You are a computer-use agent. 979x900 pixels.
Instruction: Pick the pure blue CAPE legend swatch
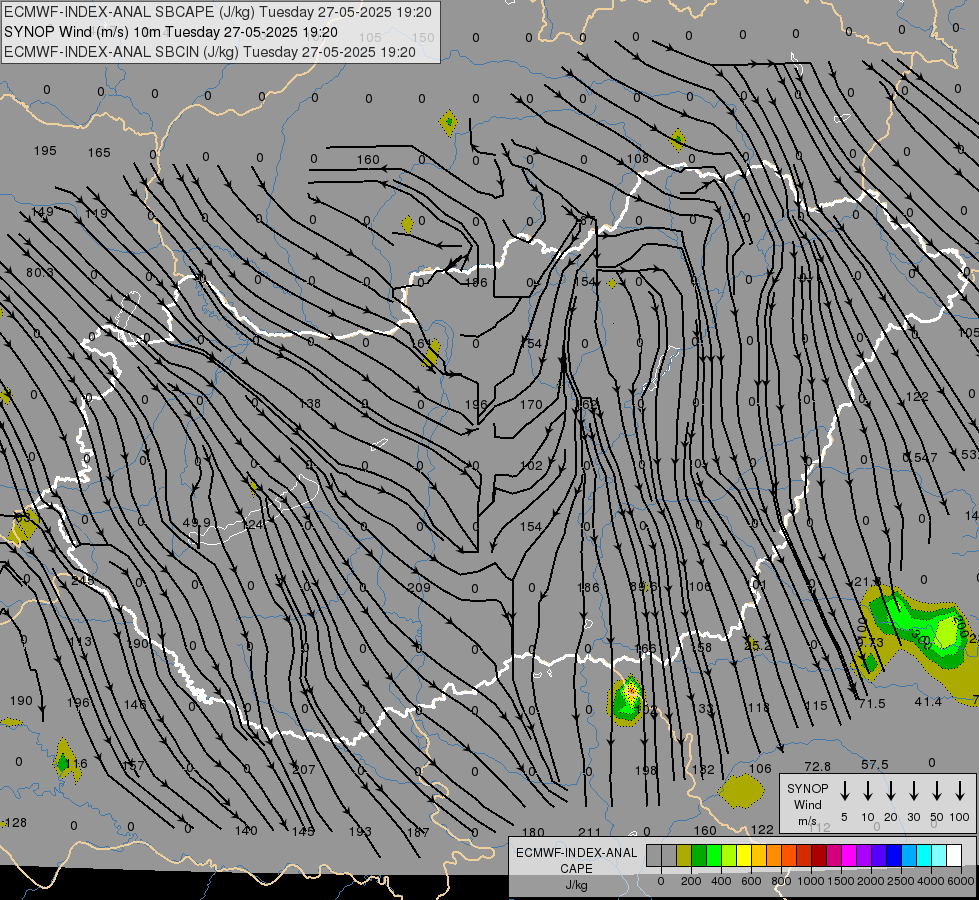tap(893, 856)
